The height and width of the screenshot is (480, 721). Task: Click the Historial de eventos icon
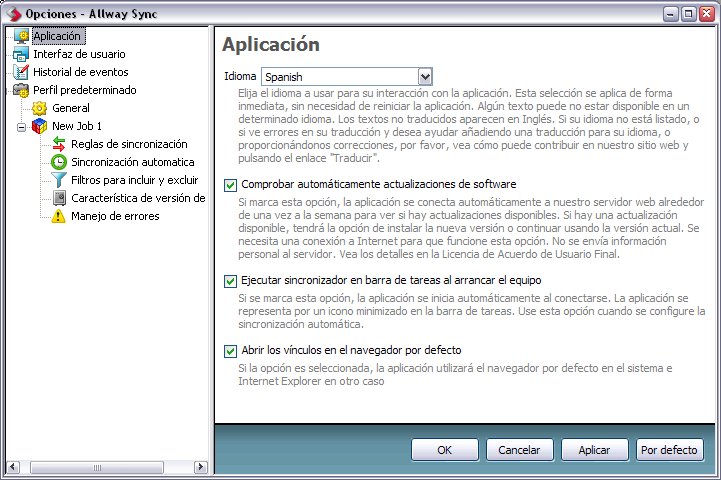pyautogui.click(x=21, y=72)
